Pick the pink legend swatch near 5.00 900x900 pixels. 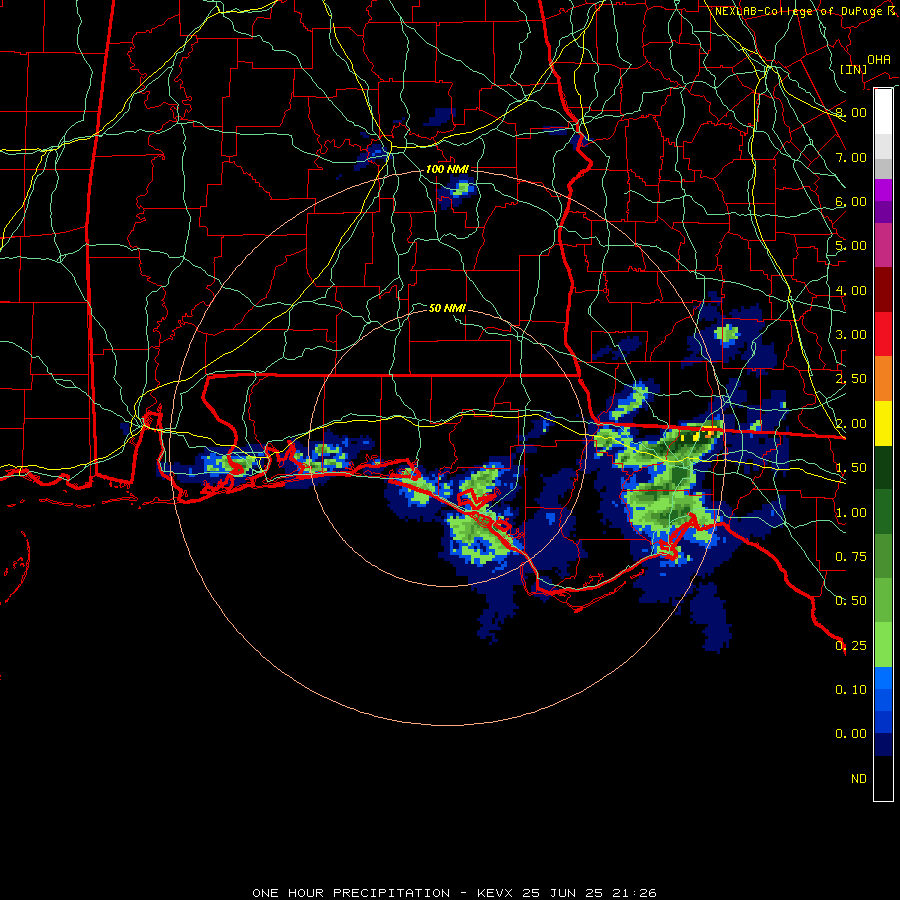pyautogui.click(x=883, y=245)
